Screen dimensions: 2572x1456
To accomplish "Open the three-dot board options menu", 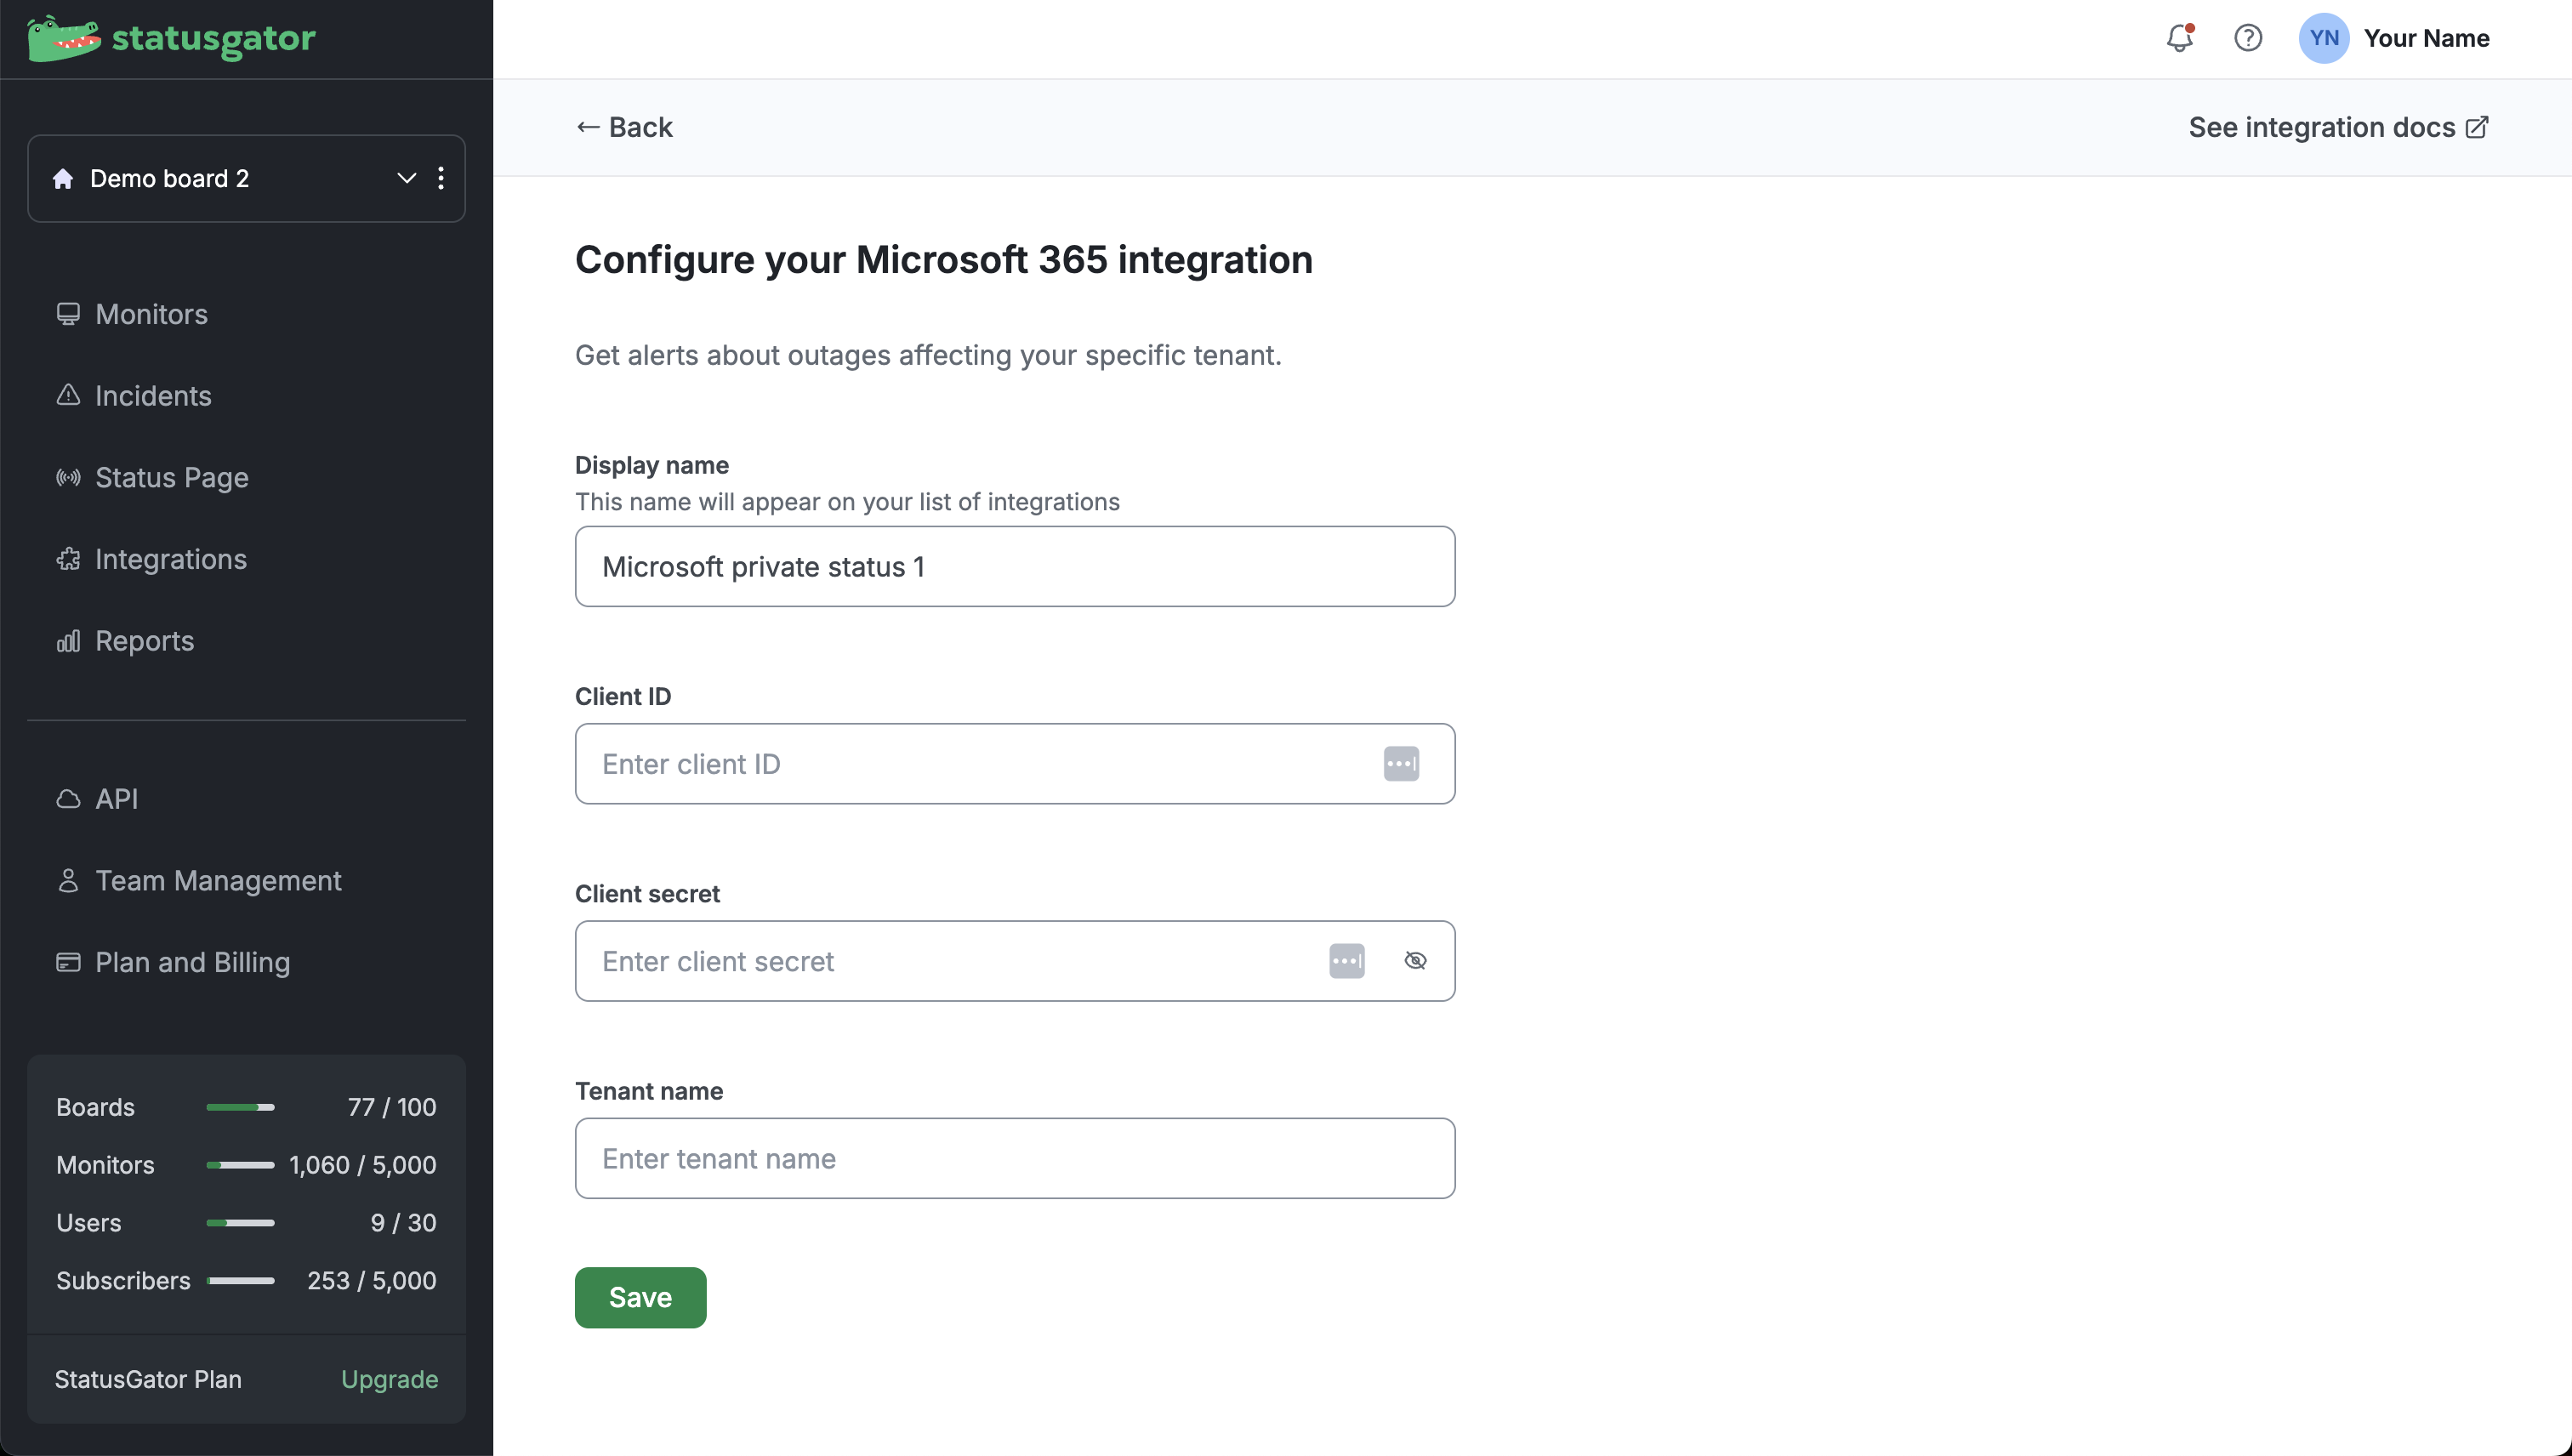I will pos(441,179).
